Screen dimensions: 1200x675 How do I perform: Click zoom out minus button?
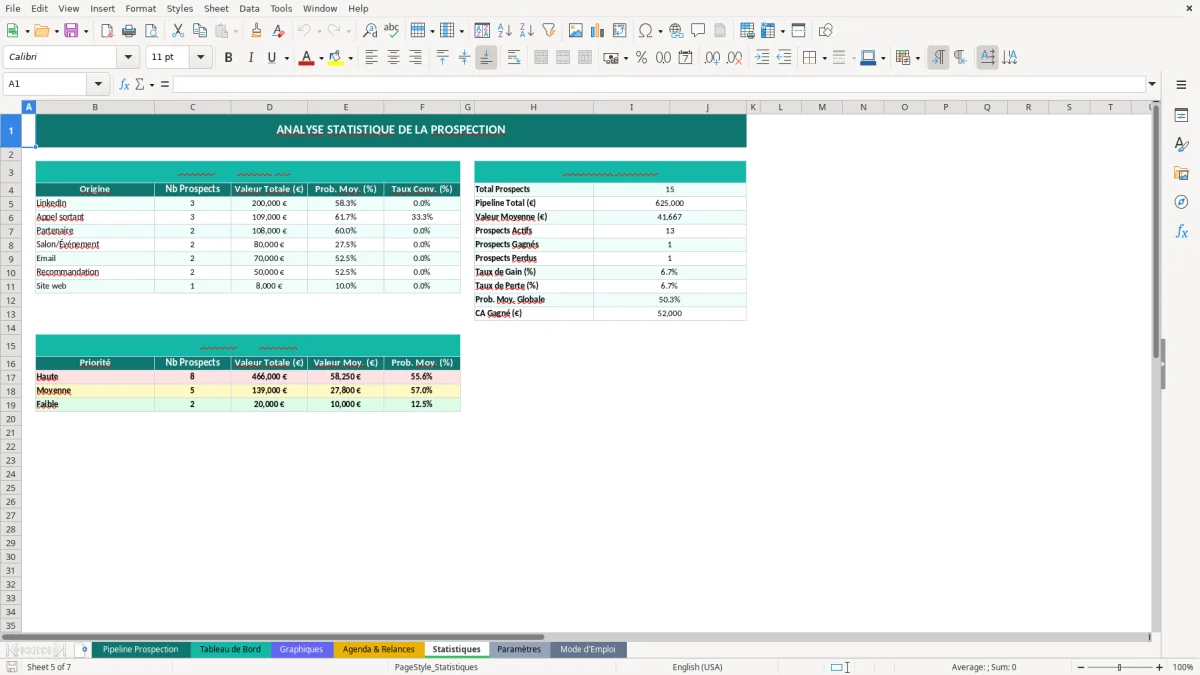tap(1081, 667)
